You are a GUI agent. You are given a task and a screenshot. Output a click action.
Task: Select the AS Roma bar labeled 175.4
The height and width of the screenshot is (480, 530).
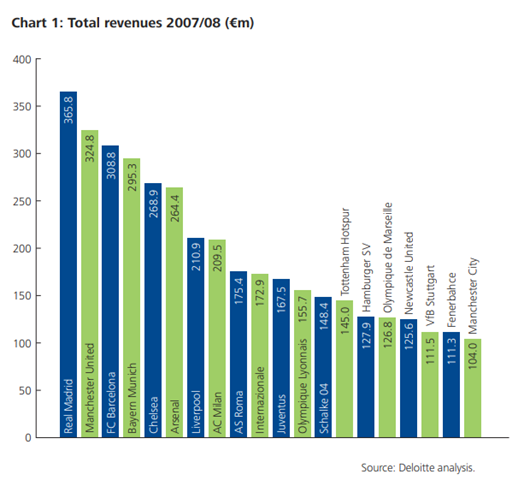tap(238, 354)
